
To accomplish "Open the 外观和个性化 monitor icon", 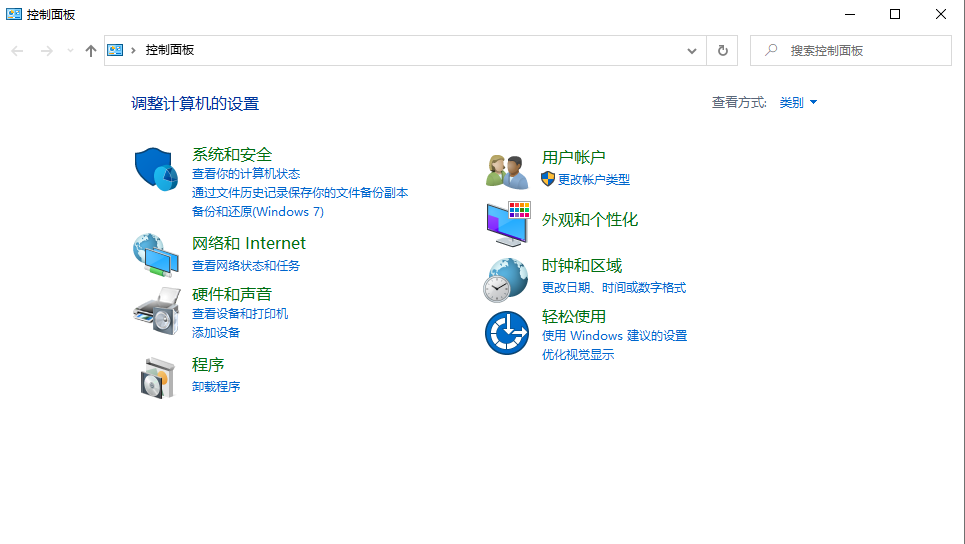I will 508,224.
